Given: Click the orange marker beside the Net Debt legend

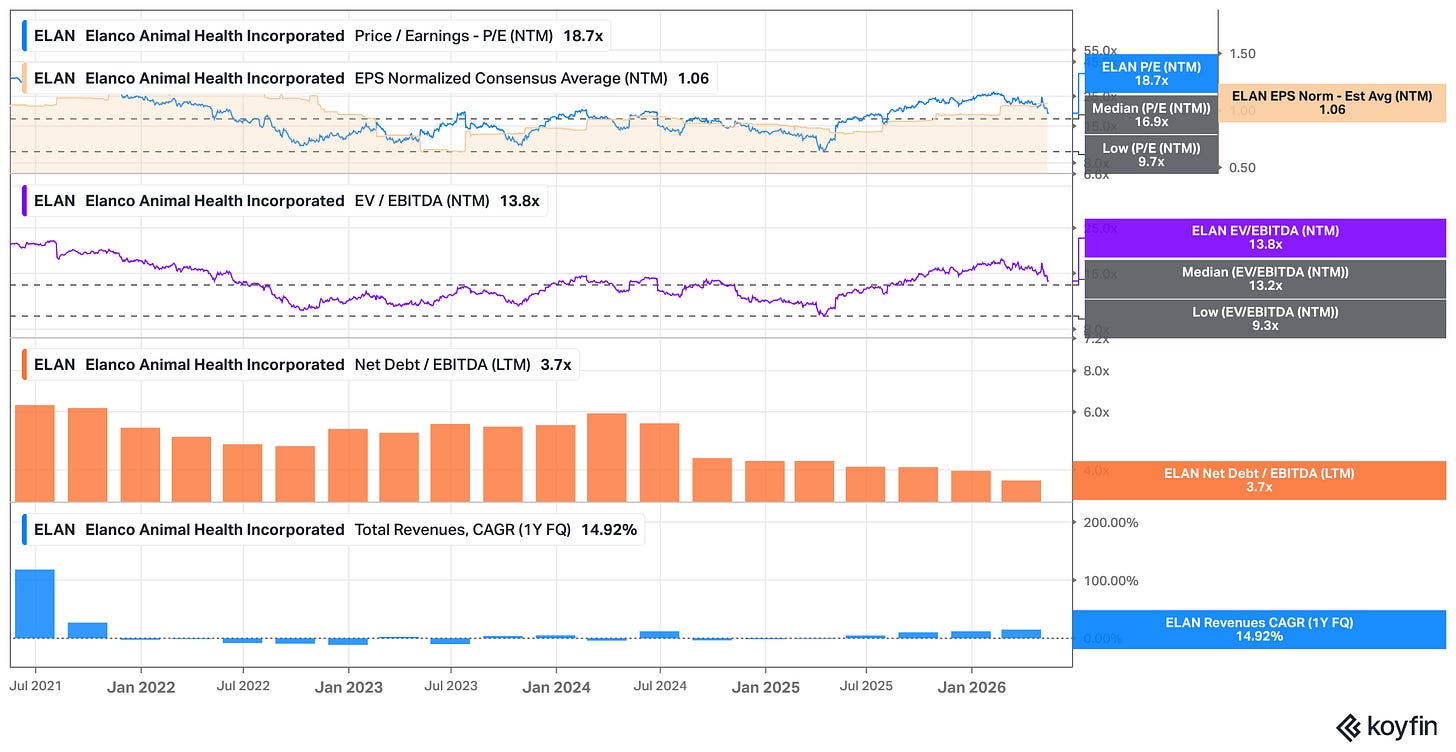Looking at the screenshot, I should [x=23, y=365].
